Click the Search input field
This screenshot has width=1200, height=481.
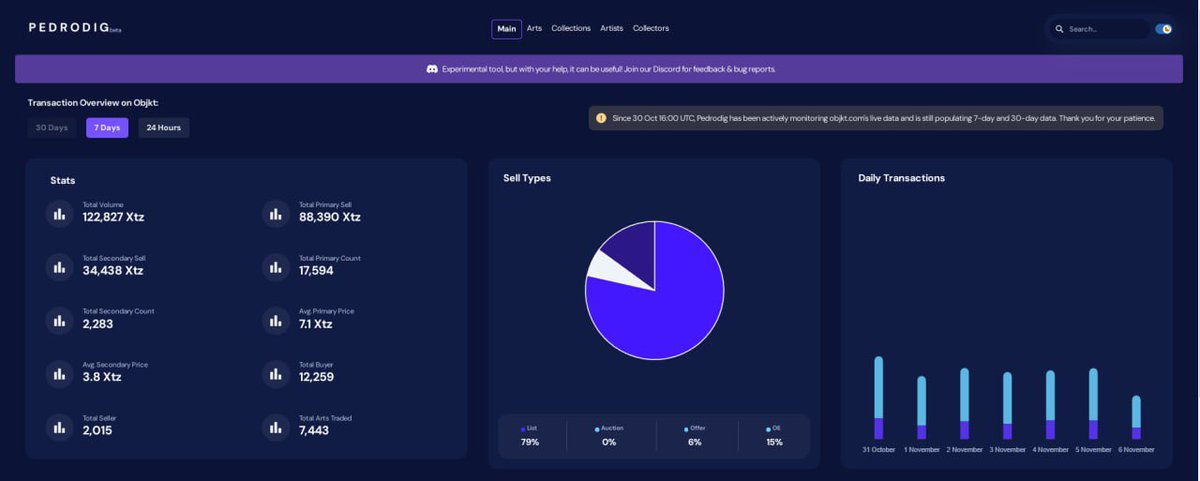[1098, 29]
